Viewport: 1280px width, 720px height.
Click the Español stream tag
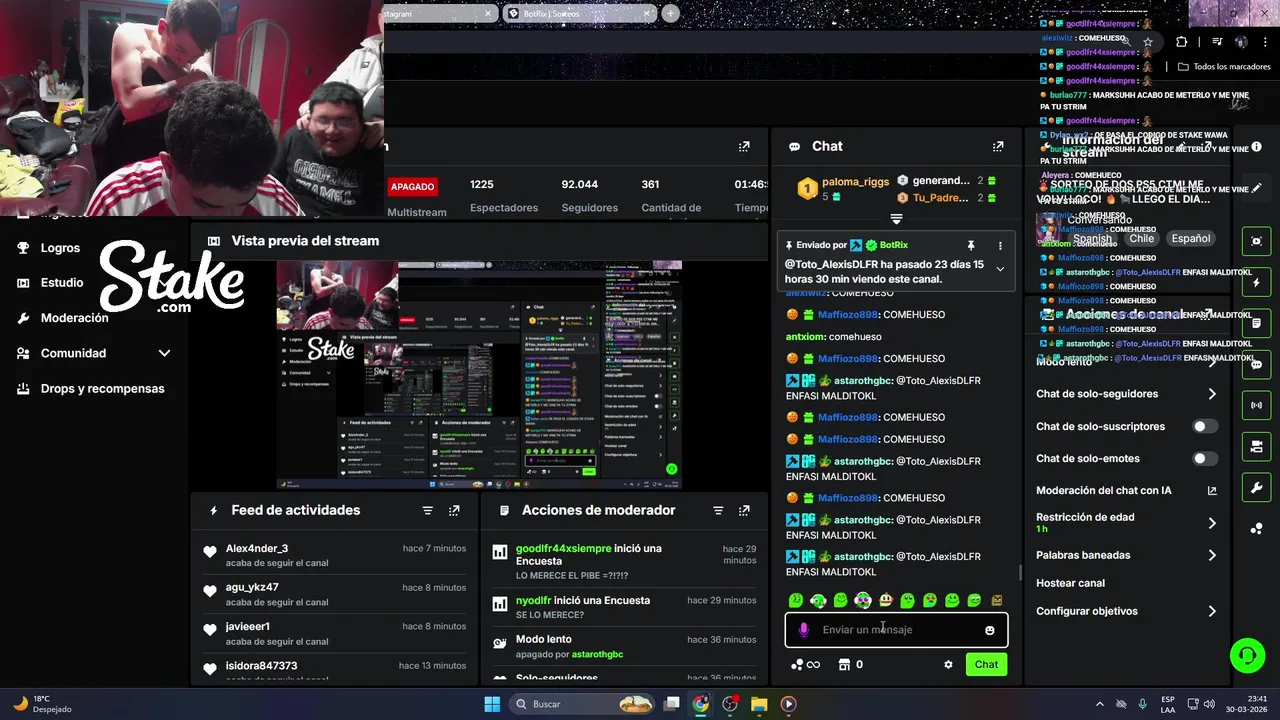click(1191, 239)
